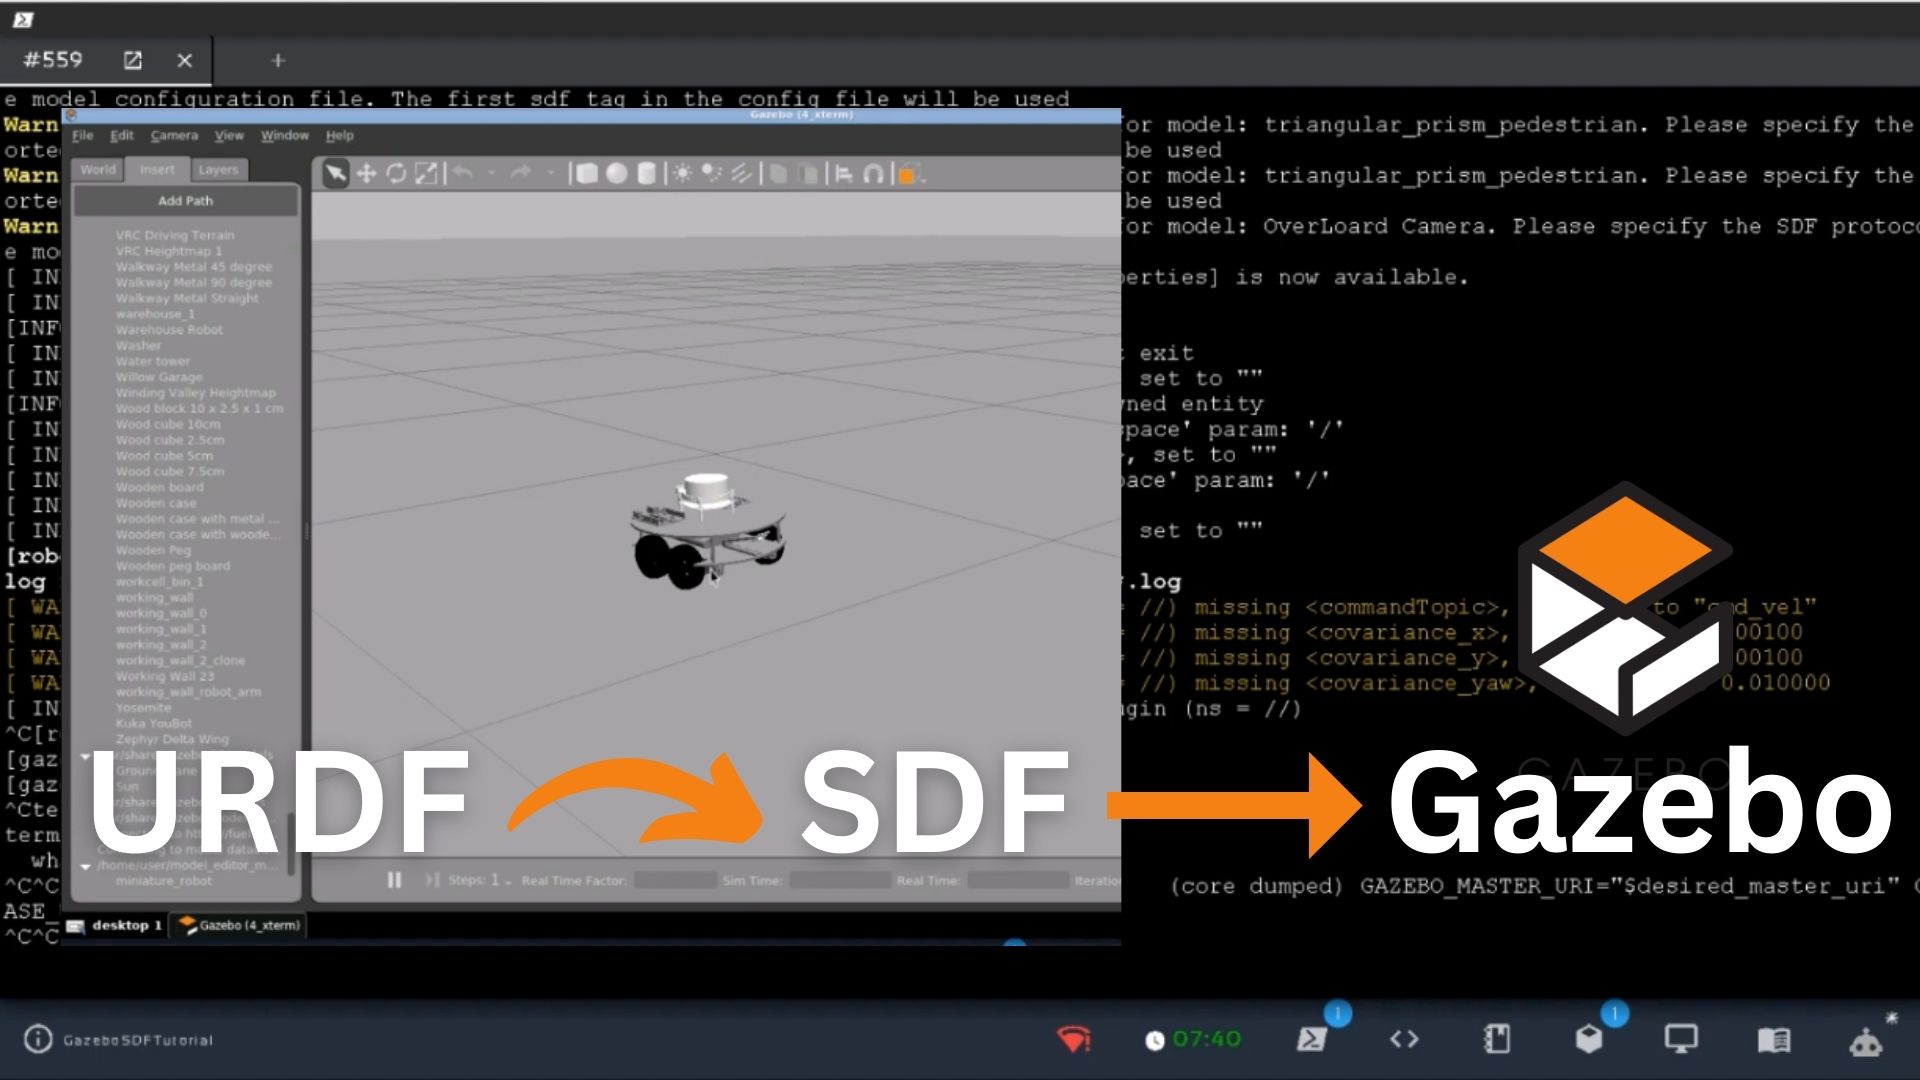This screenshot has width=1920, height=1080.
Task: Switch to desktop 1 in taskbar
Action: pyautogui.click(x=115, y=925)
